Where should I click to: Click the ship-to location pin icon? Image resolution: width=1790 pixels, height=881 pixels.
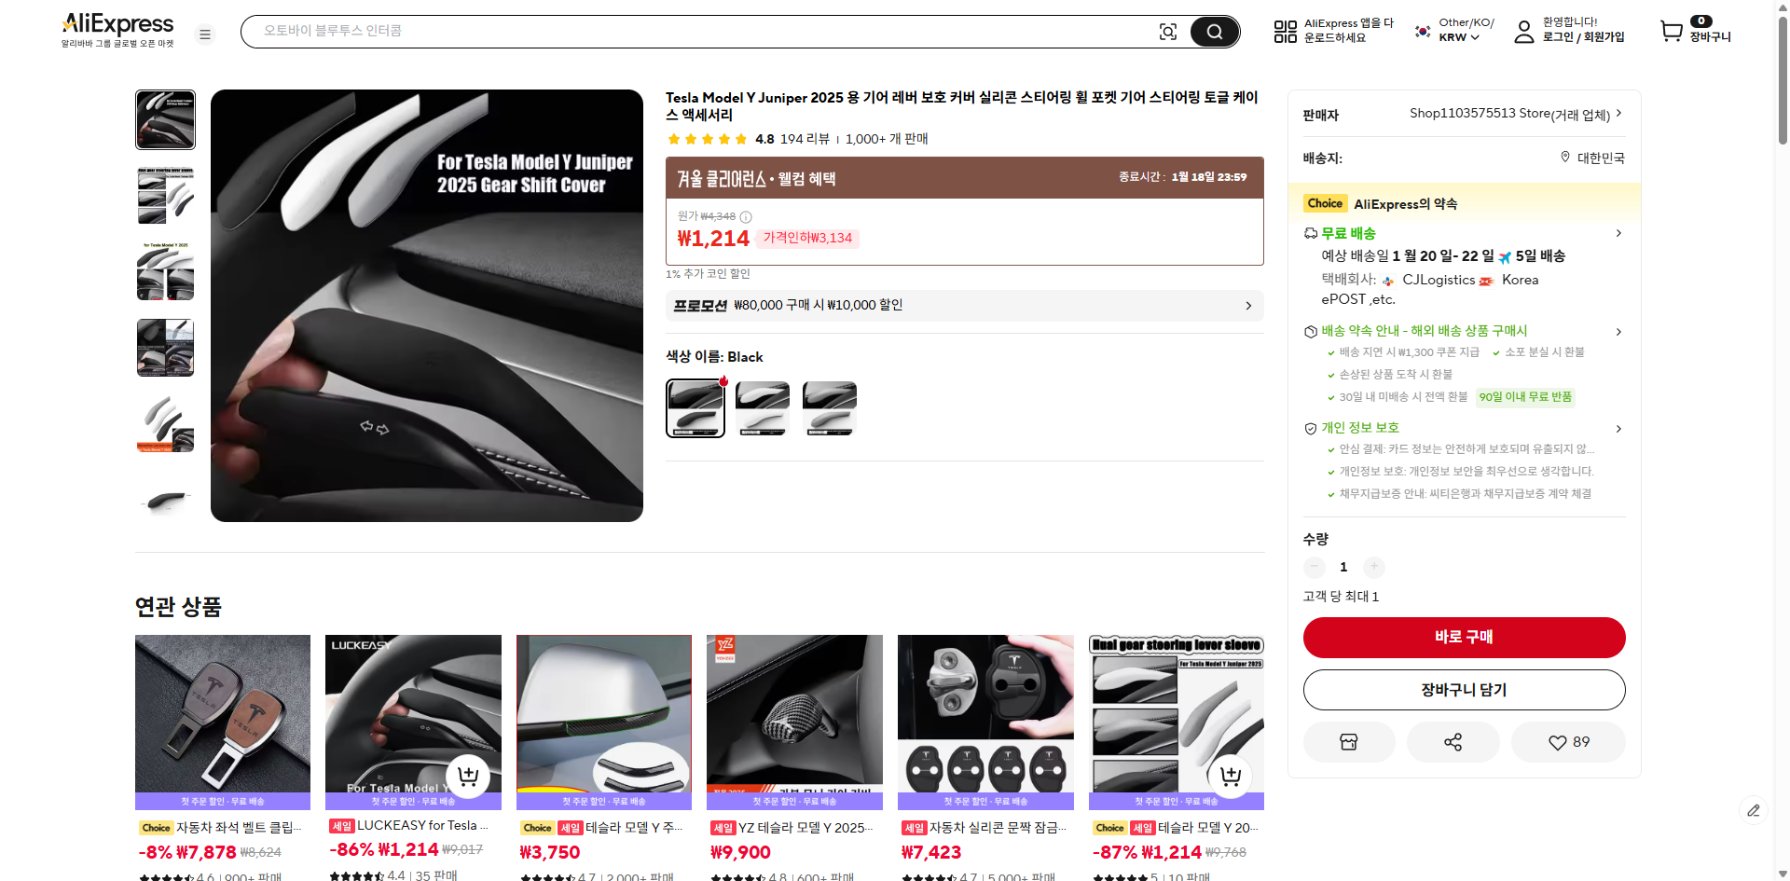(1565, 157)
